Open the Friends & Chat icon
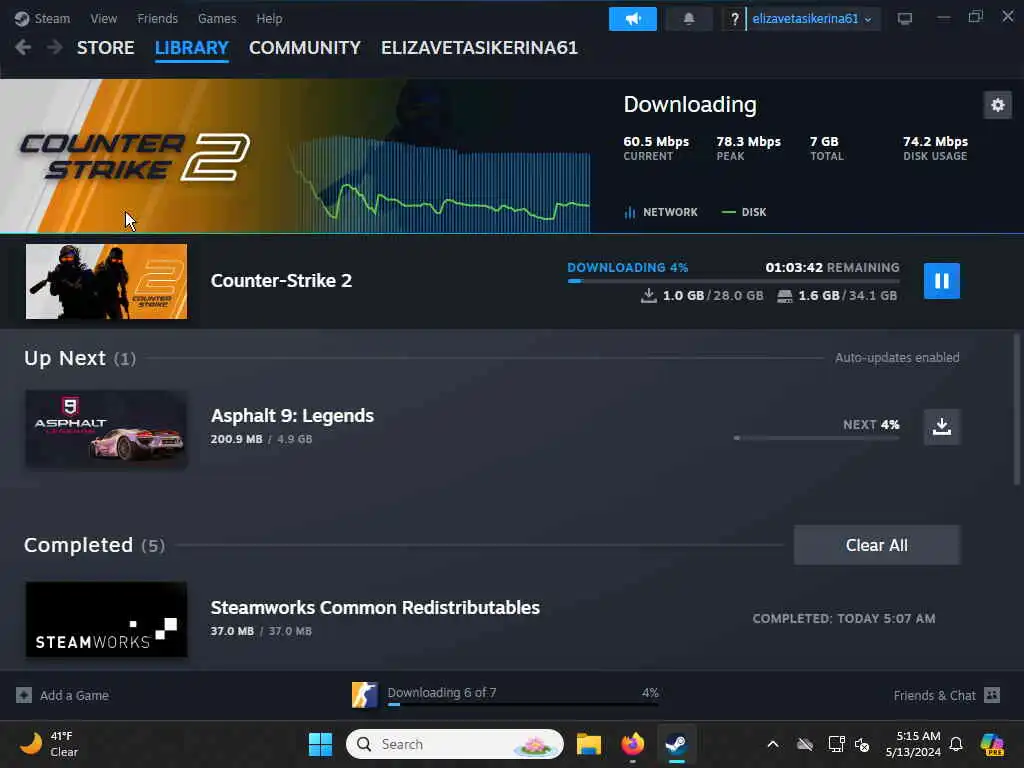The height and width of the screenshot is (768, 1024). (x=991, y=695)
